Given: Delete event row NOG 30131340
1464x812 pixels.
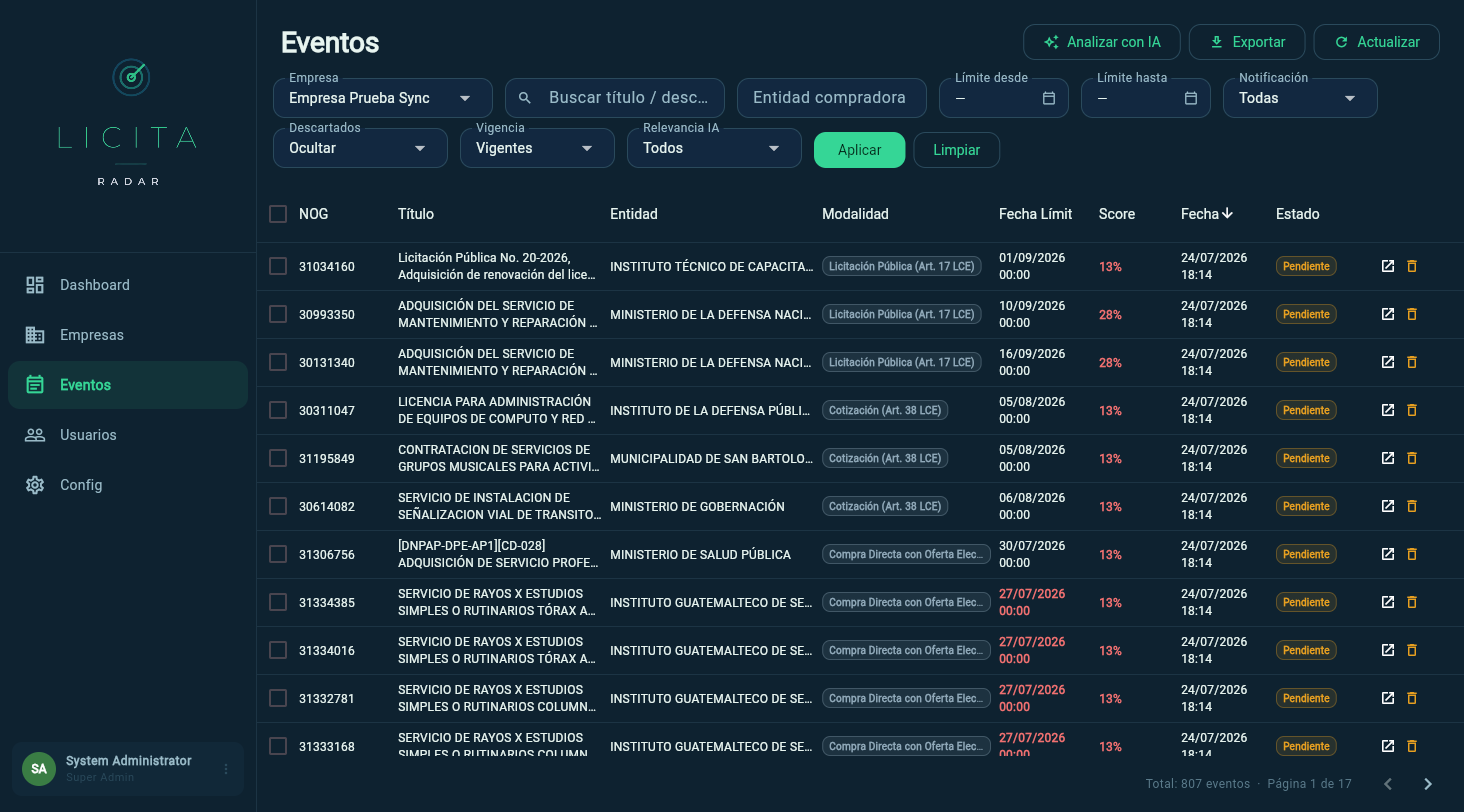Looking at the screenshot, I should pyautogui.click(x=1412, y=362).
